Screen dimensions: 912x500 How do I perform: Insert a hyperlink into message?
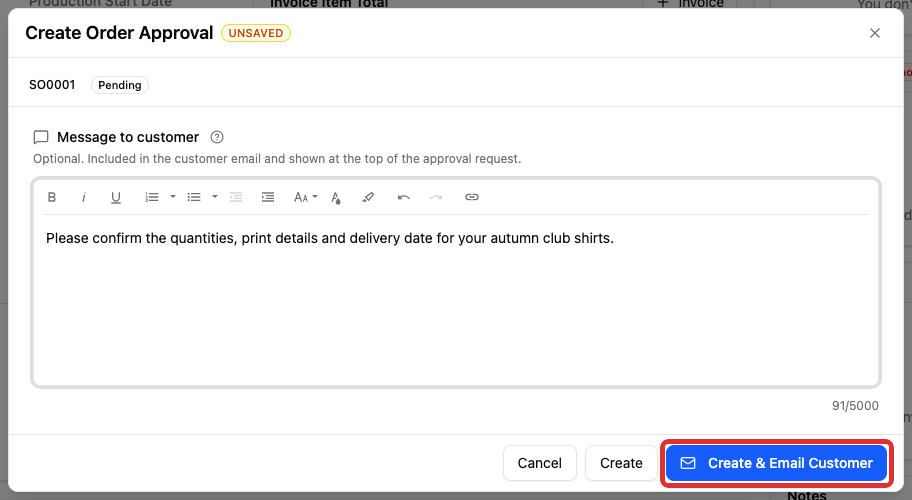472,197
